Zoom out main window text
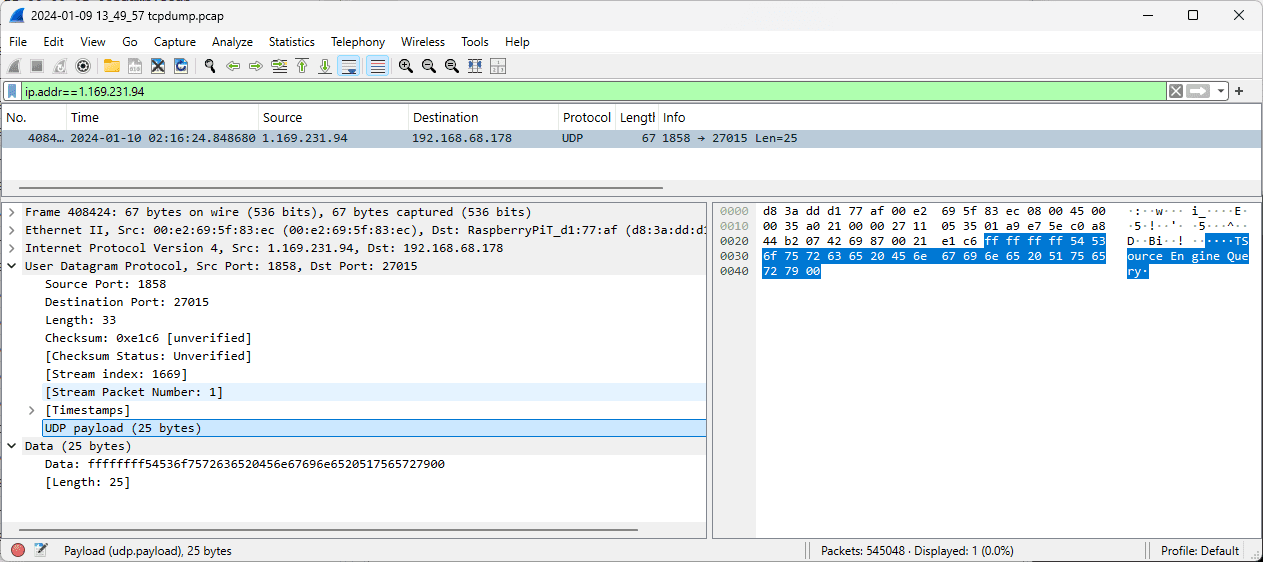Viewport: 1263px width, 562px height. [429, 66]
